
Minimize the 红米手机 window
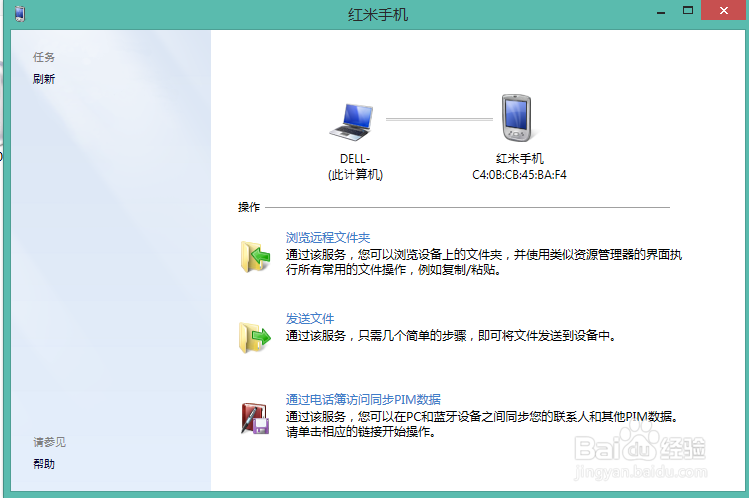661,11
